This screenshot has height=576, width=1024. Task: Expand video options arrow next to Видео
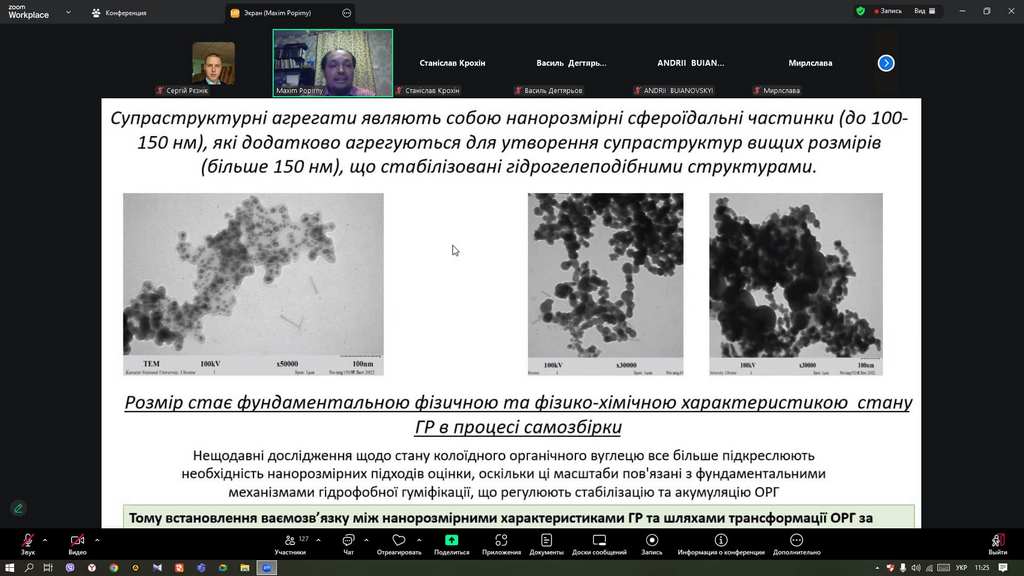(x=97, y=540)
